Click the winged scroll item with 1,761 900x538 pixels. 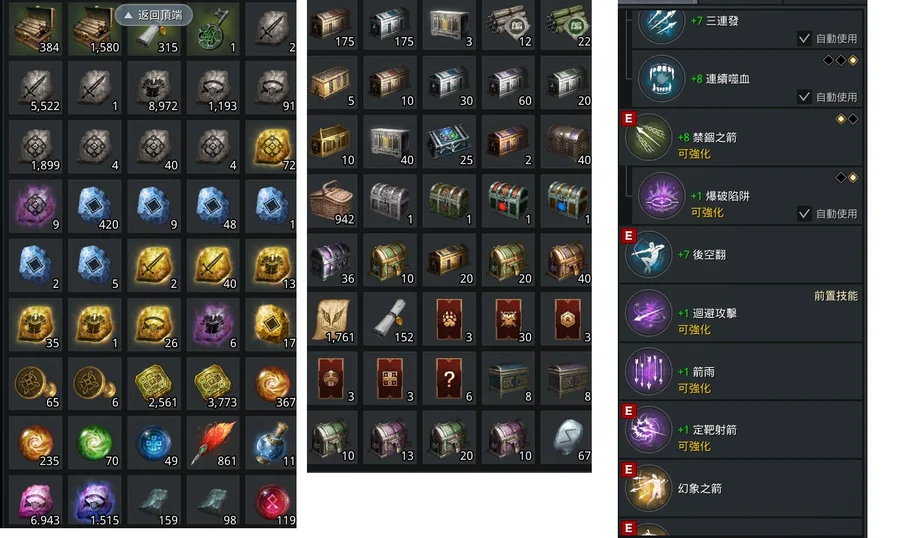coord(332,319)
